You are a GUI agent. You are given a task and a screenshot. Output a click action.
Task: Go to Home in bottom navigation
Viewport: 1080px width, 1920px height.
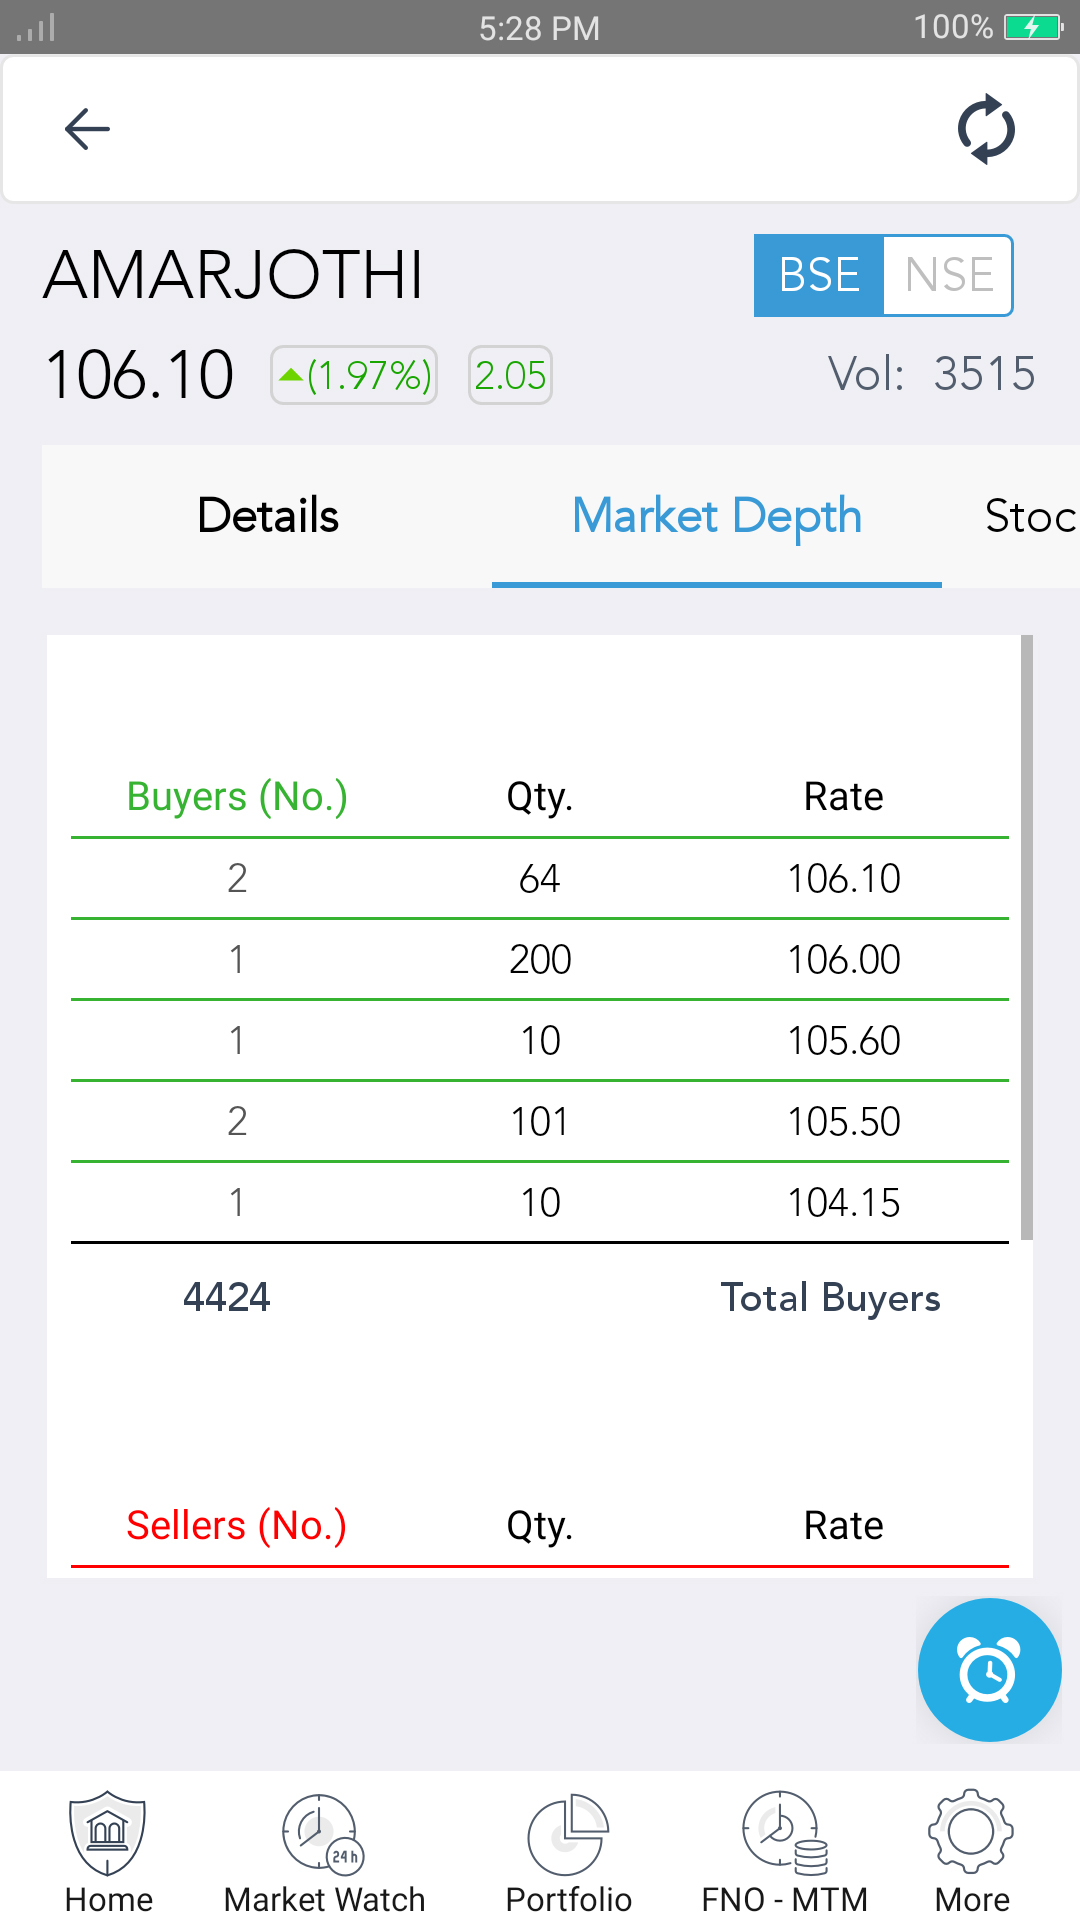point(108,1852)
